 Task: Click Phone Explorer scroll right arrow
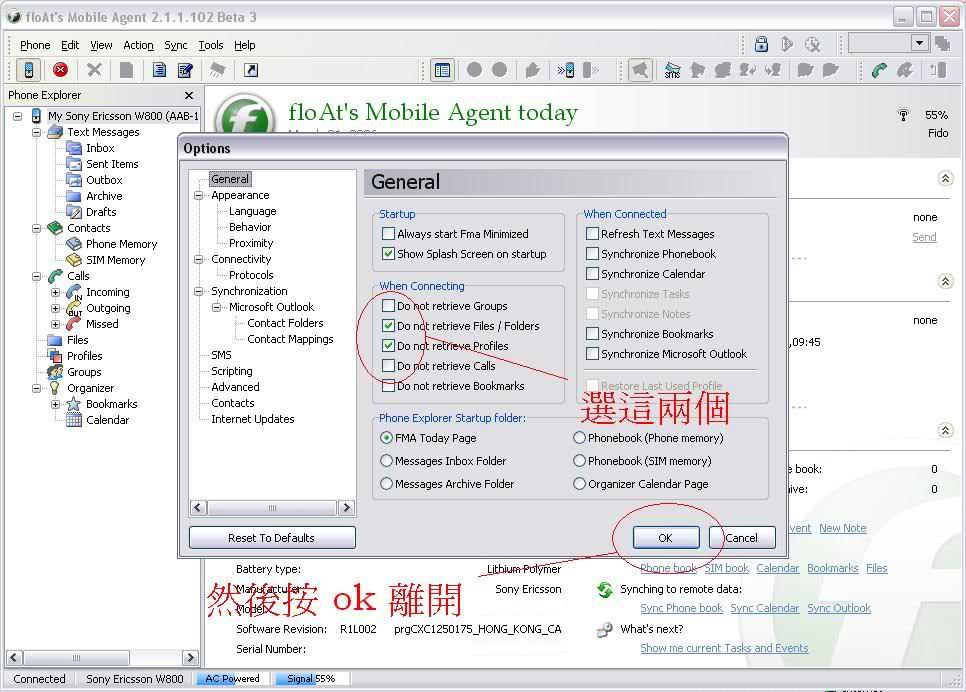190,657
